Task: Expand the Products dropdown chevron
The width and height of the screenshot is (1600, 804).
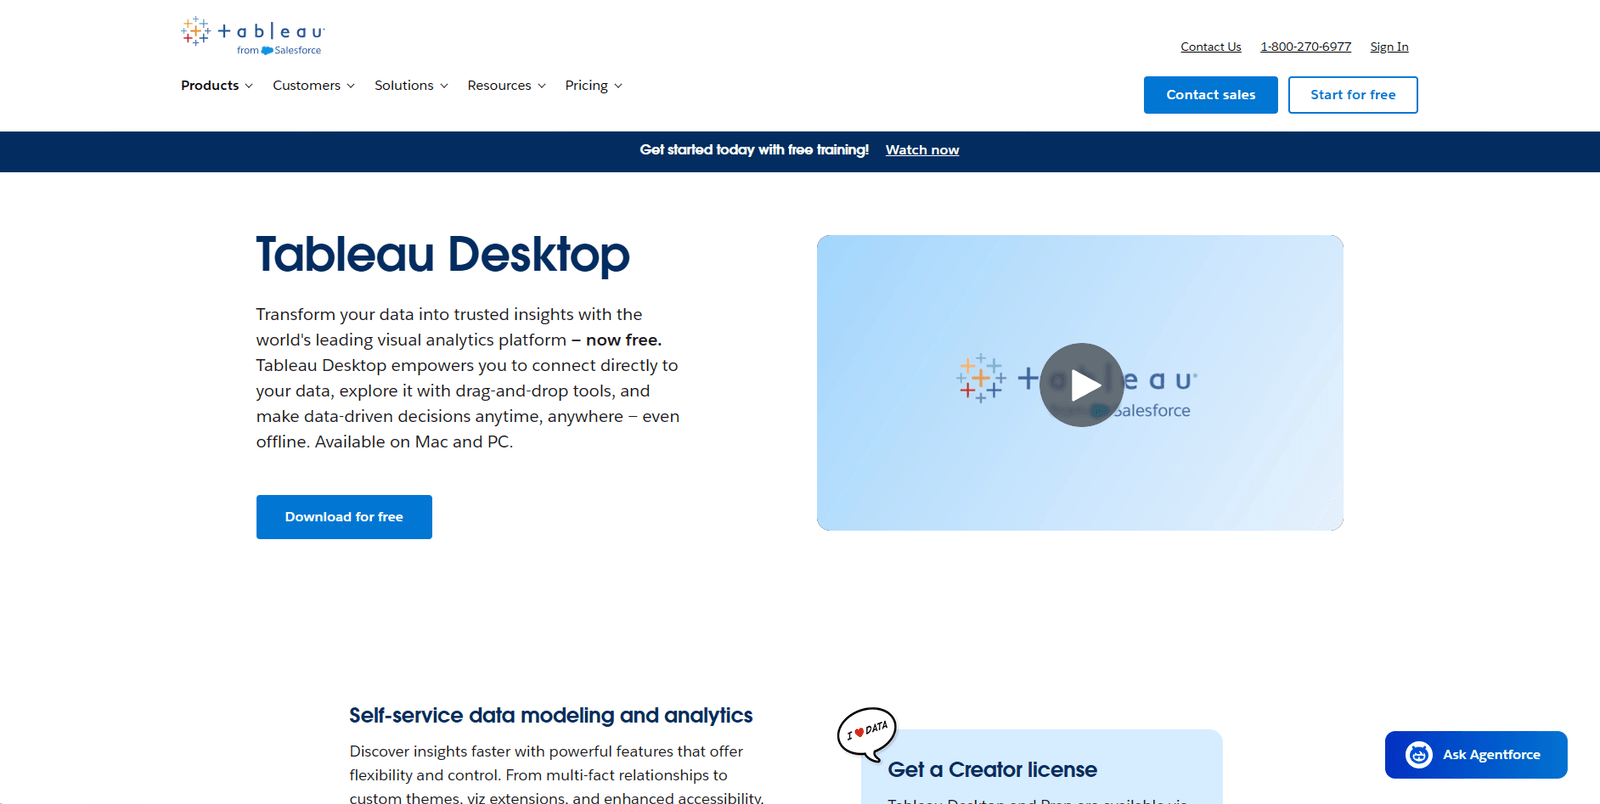Action: [x=249, y=86]
